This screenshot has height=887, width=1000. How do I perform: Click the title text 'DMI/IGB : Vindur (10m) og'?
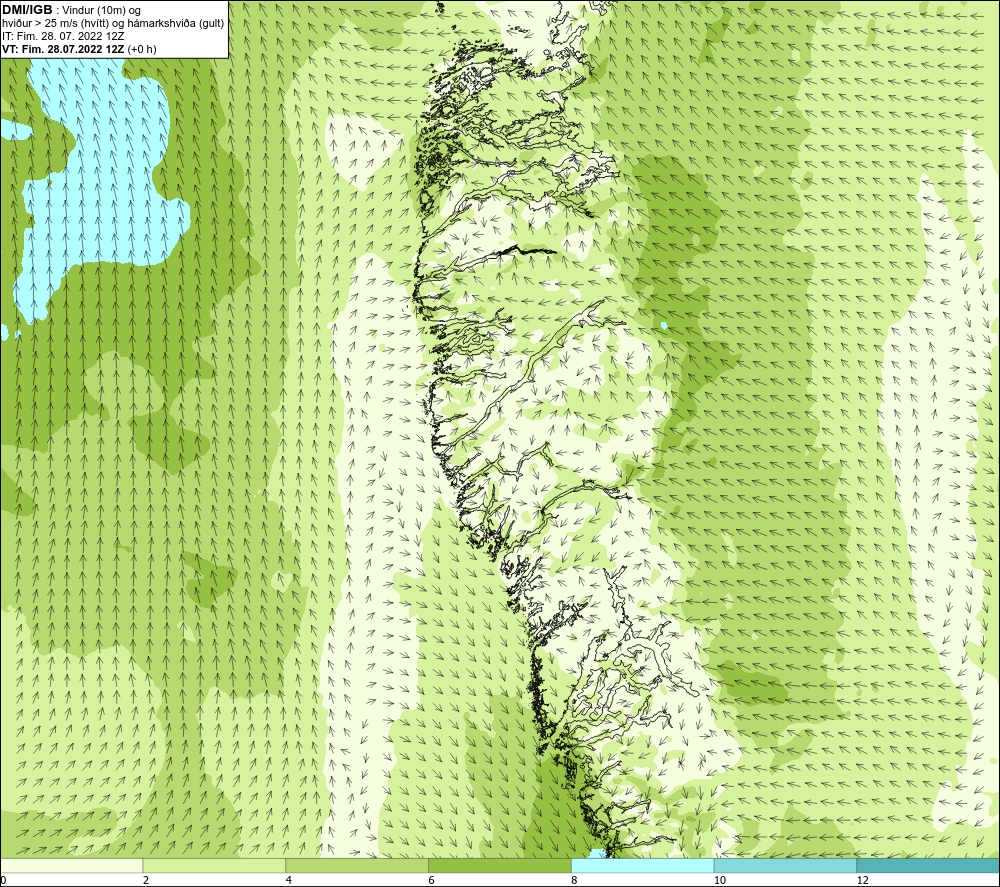click(x=71, y=10)
